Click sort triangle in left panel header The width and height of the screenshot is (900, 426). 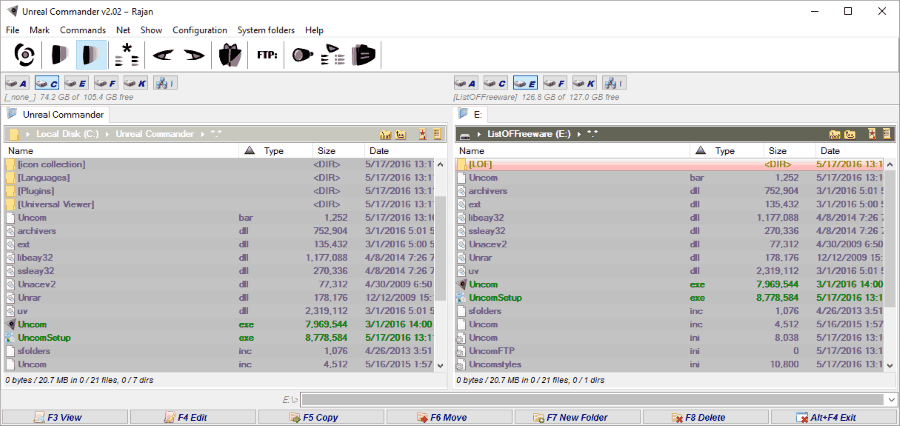pos(249,151)
